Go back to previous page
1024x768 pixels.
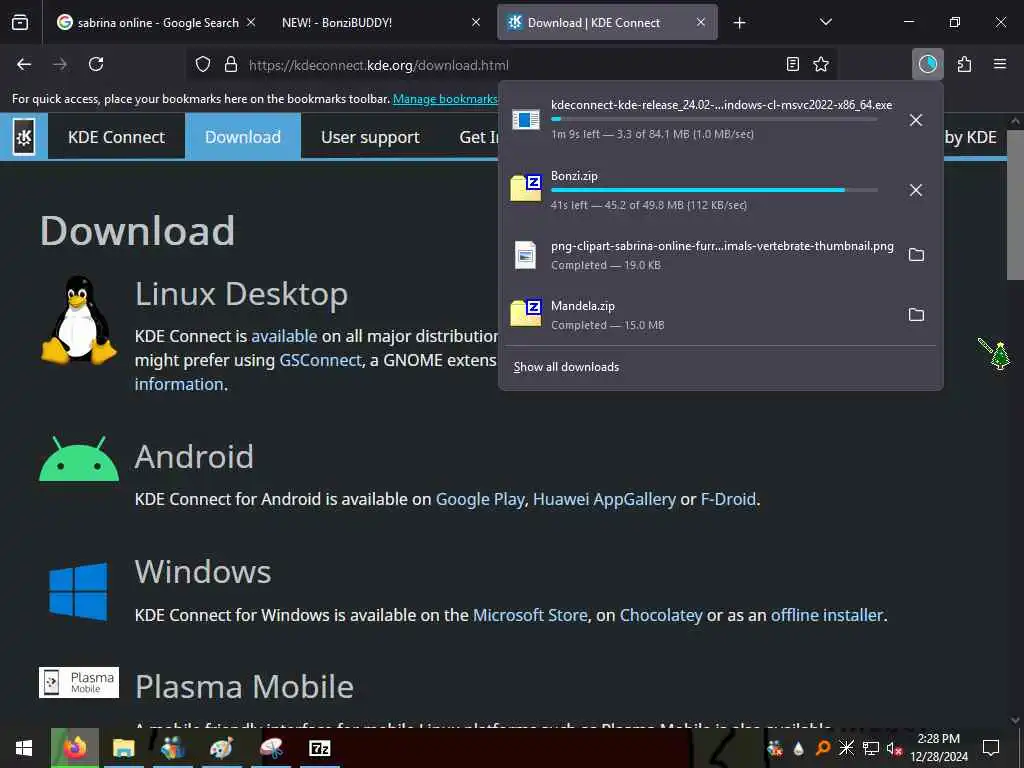pyautogui.click(x=24, y=64)
